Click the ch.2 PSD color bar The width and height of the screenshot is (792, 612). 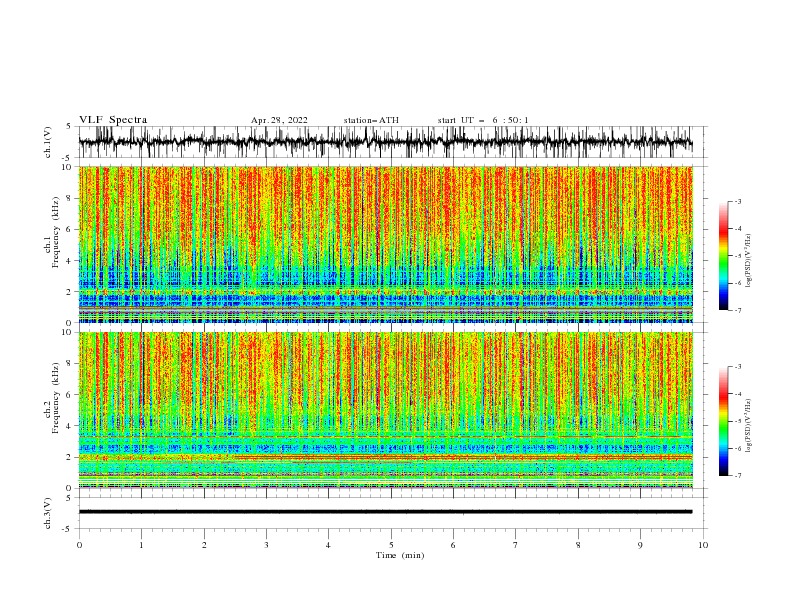tap(723, 421)
